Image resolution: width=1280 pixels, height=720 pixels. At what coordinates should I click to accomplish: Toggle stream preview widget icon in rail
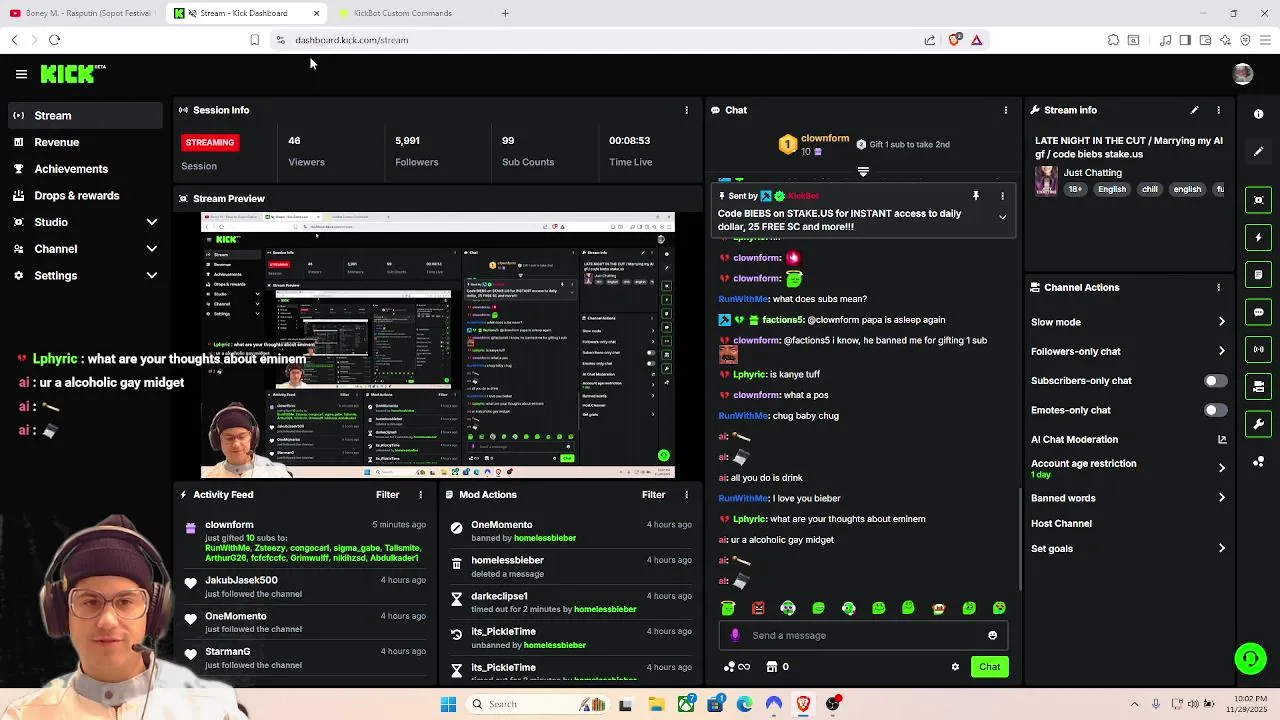pos(1259,200)
